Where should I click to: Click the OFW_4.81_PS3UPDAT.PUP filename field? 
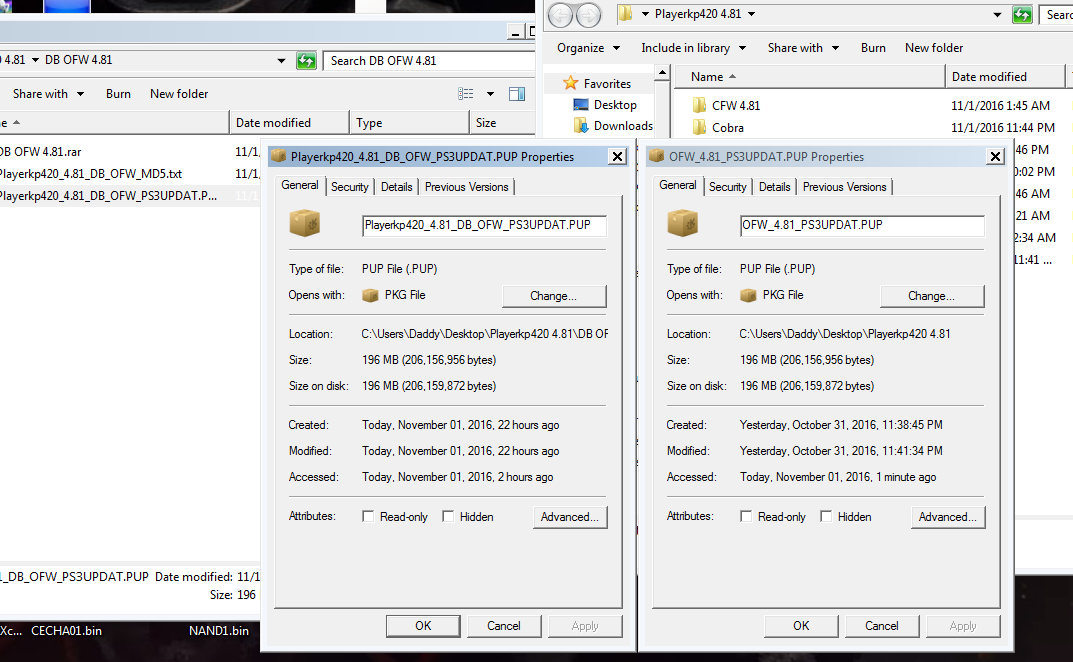coord(862,225)
